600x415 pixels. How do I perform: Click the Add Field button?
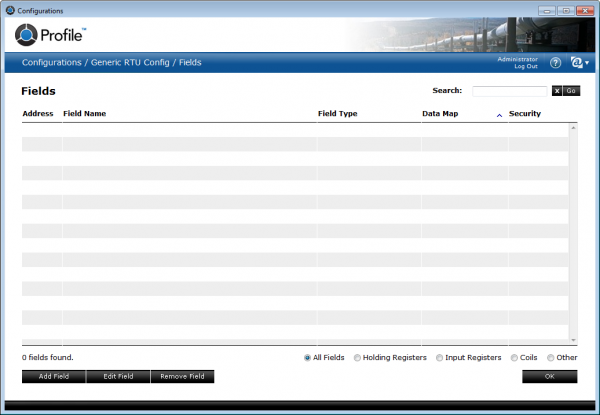tap(54, 376)
